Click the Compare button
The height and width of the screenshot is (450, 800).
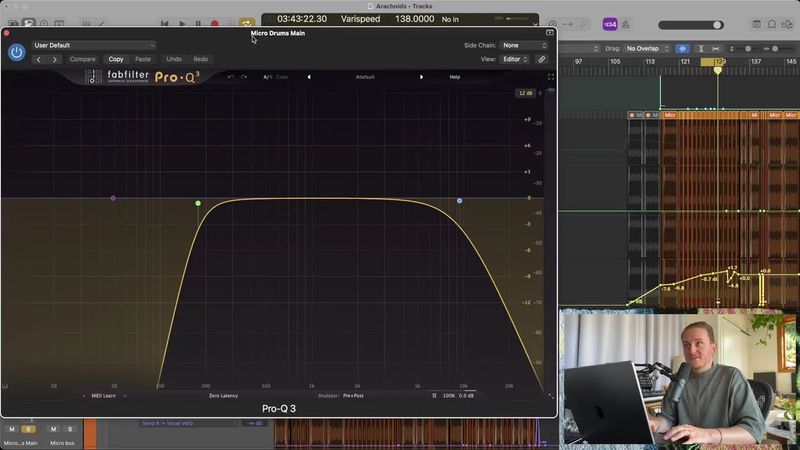pyautogui.click(x=83, y=59)
